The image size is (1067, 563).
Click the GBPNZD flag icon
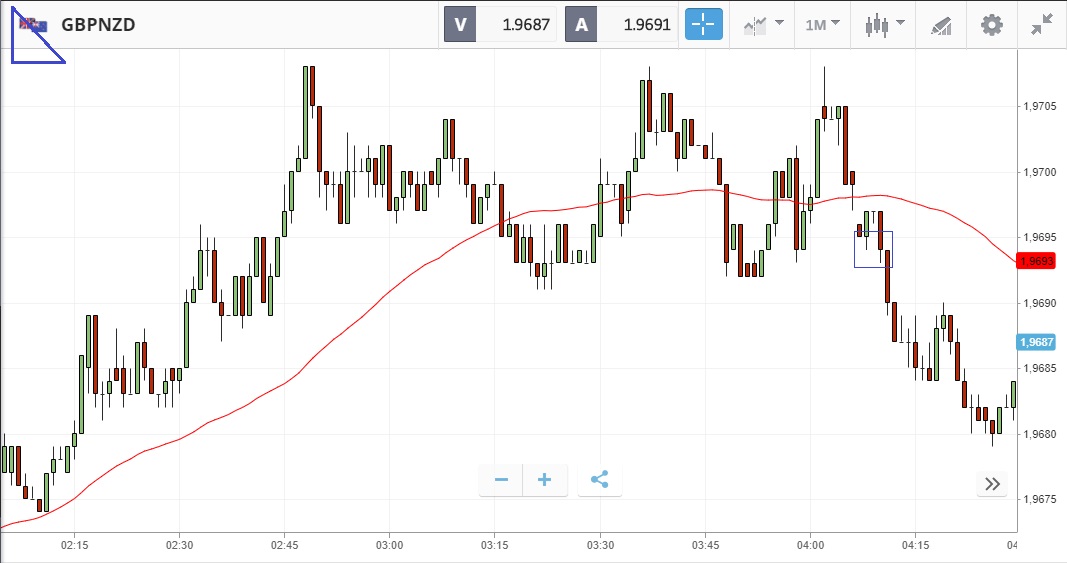[36, 24]
